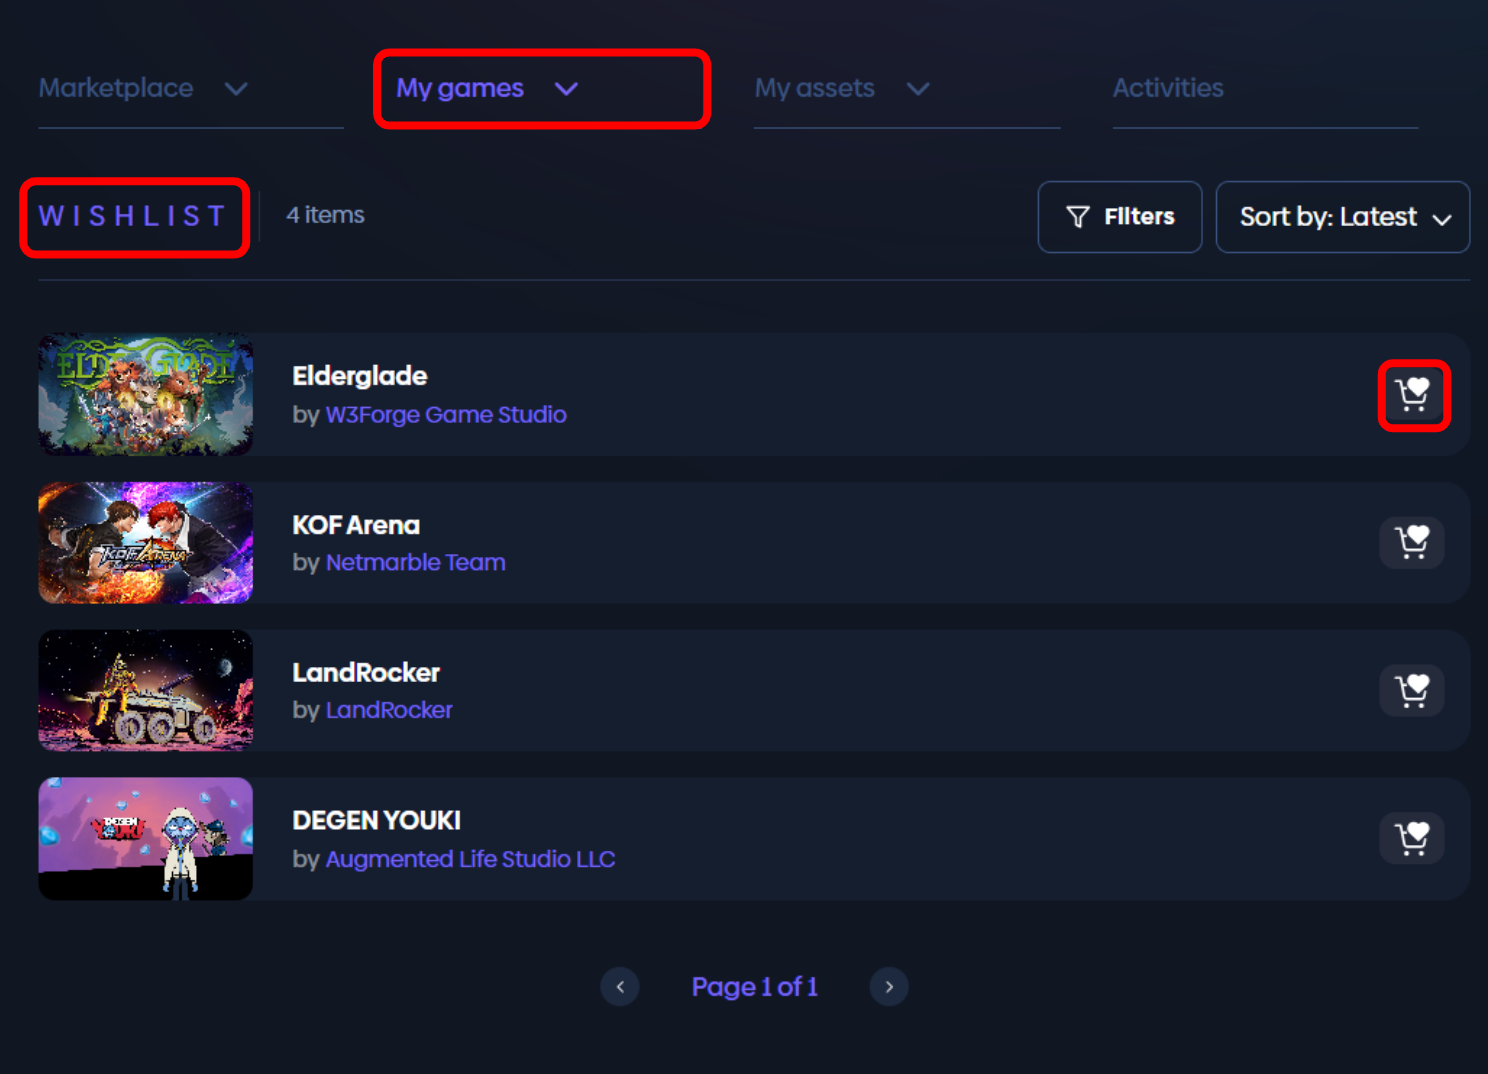Image resolution: width=1488 pixels, height=1074 pixels.
Task: Visit the LandRocker developer link
Action: [389, 711]
